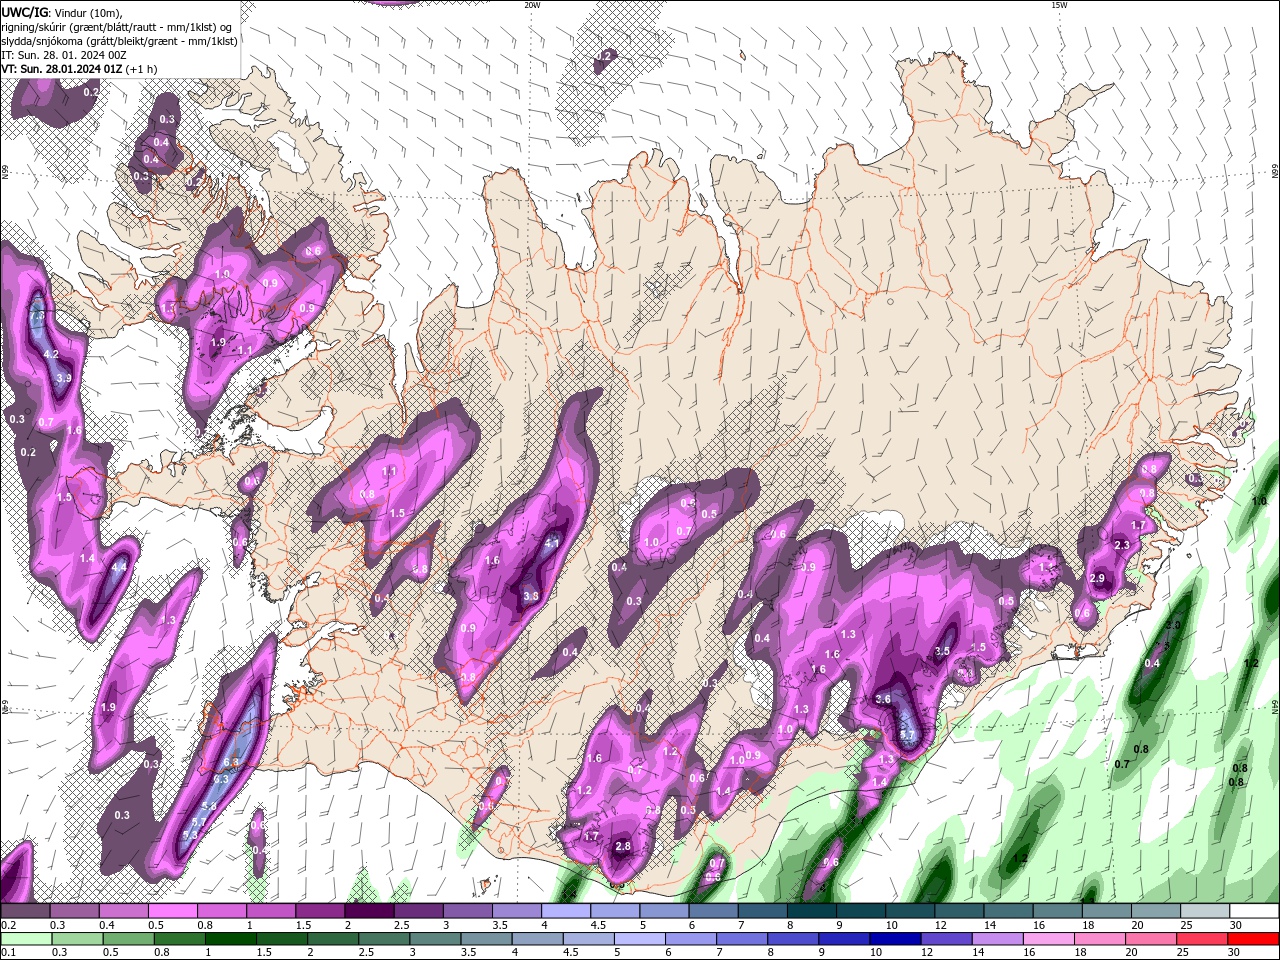The height and width of the screenshot is (960, 1280).
Task: Click the bold 'VT: Sun. 28.01.2024 01Z' text
Action: (62, 69)
